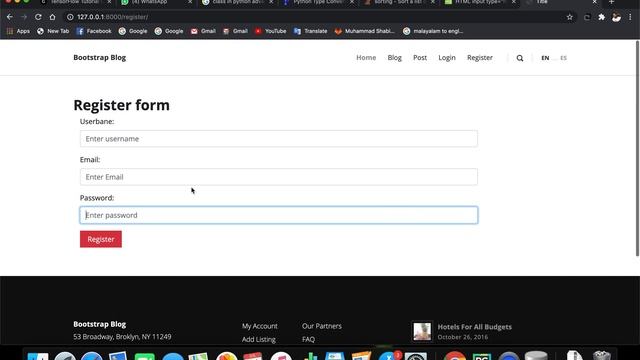Click the footer Bootstrap Blog title
Screen dimensions: 640x360
point(100,324)
